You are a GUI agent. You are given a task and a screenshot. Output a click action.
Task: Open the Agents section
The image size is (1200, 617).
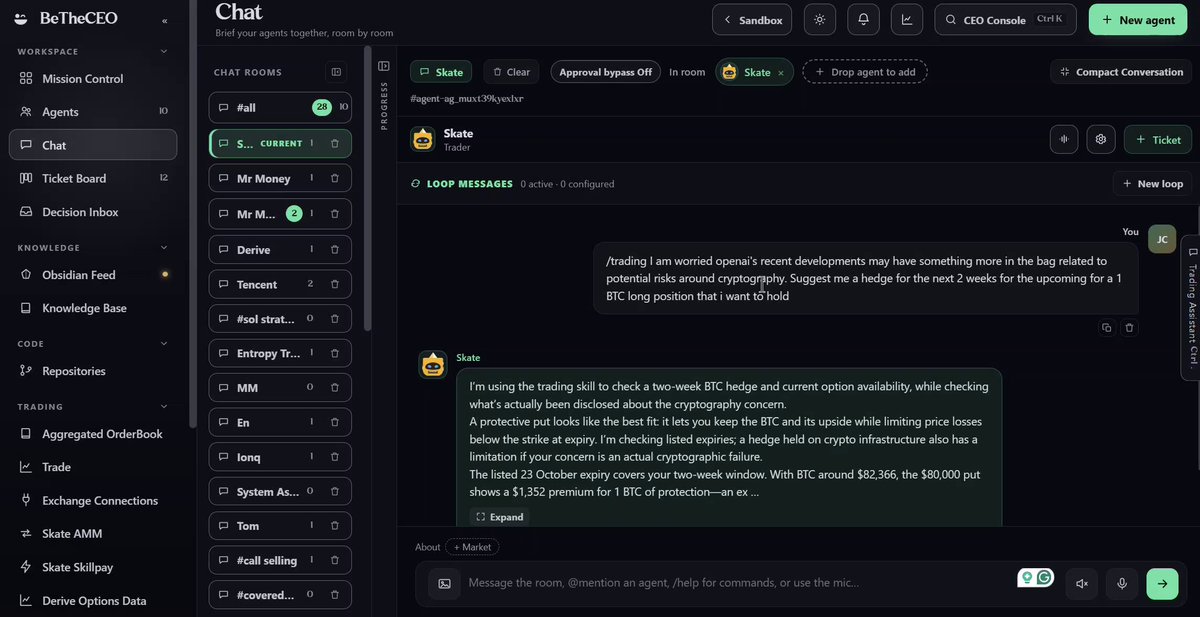coord(93,112)
